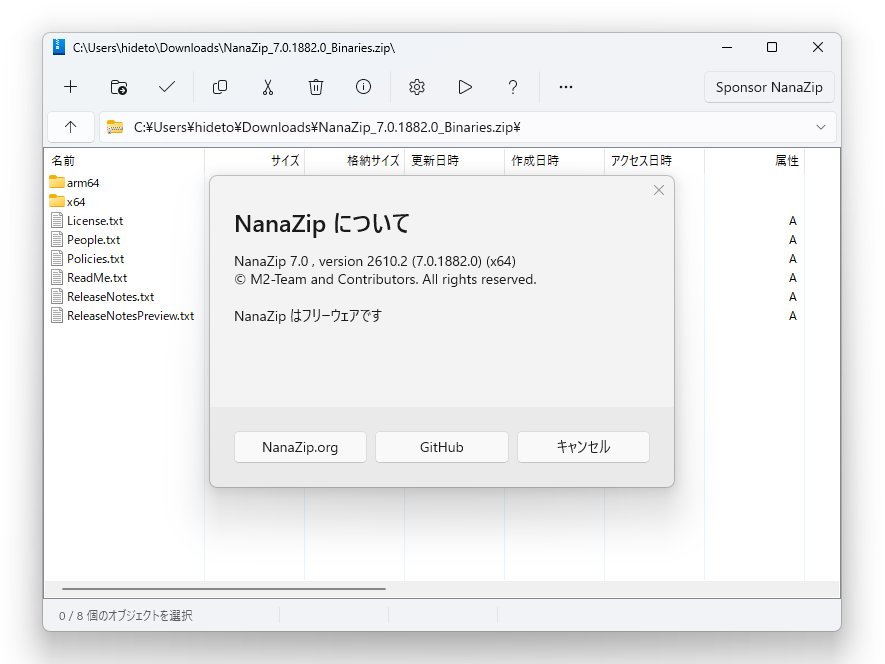The width and height of the screenshot is (885, 664).
Task: Expand the address bar dropdown chevron
Action: pos(821,127)
